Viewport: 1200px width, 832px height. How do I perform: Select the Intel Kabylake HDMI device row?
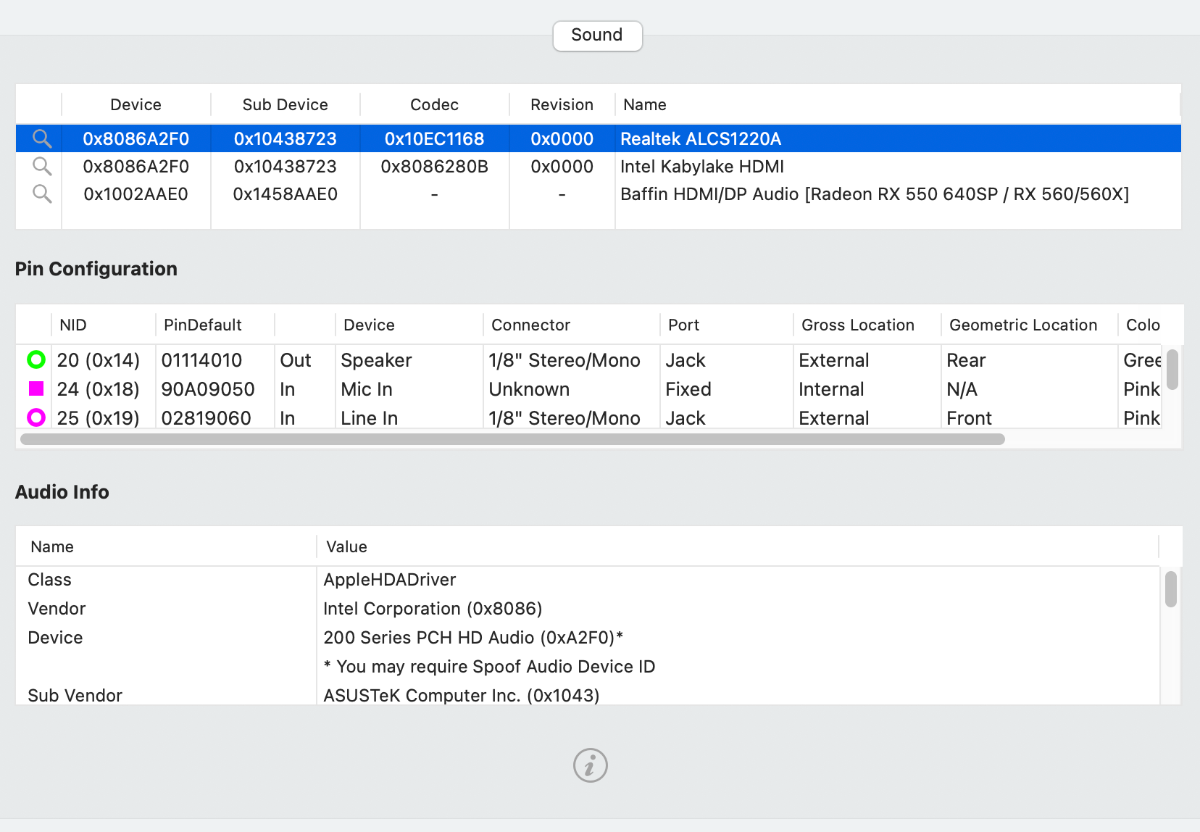click(x=700, y=166)
